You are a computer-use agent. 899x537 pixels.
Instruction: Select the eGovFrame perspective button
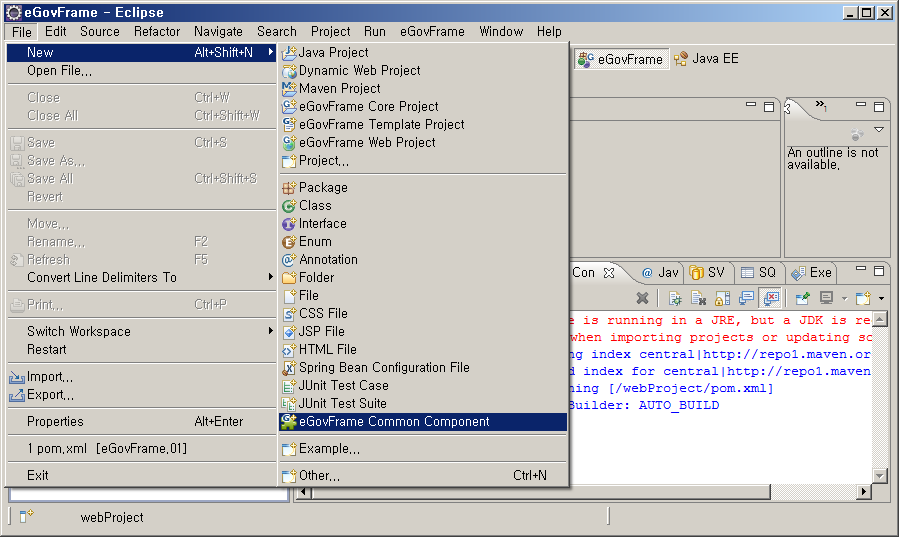point(621,59)
